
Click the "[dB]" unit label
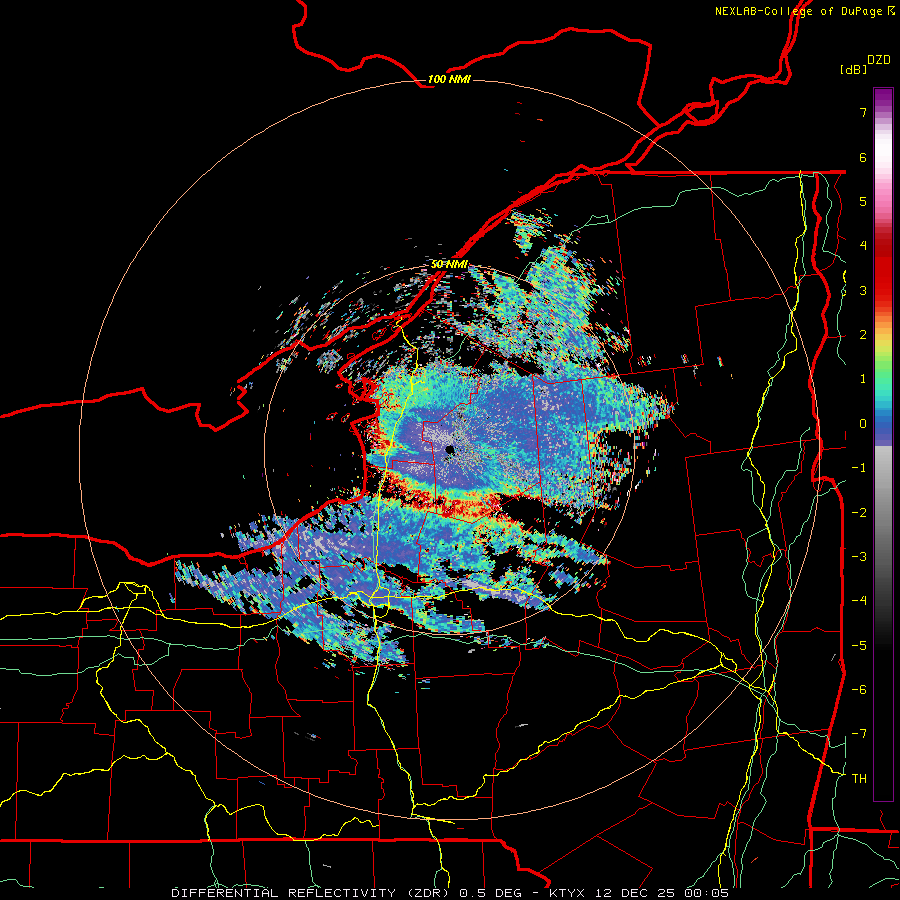pyautogui.click(x=852, y=69)
